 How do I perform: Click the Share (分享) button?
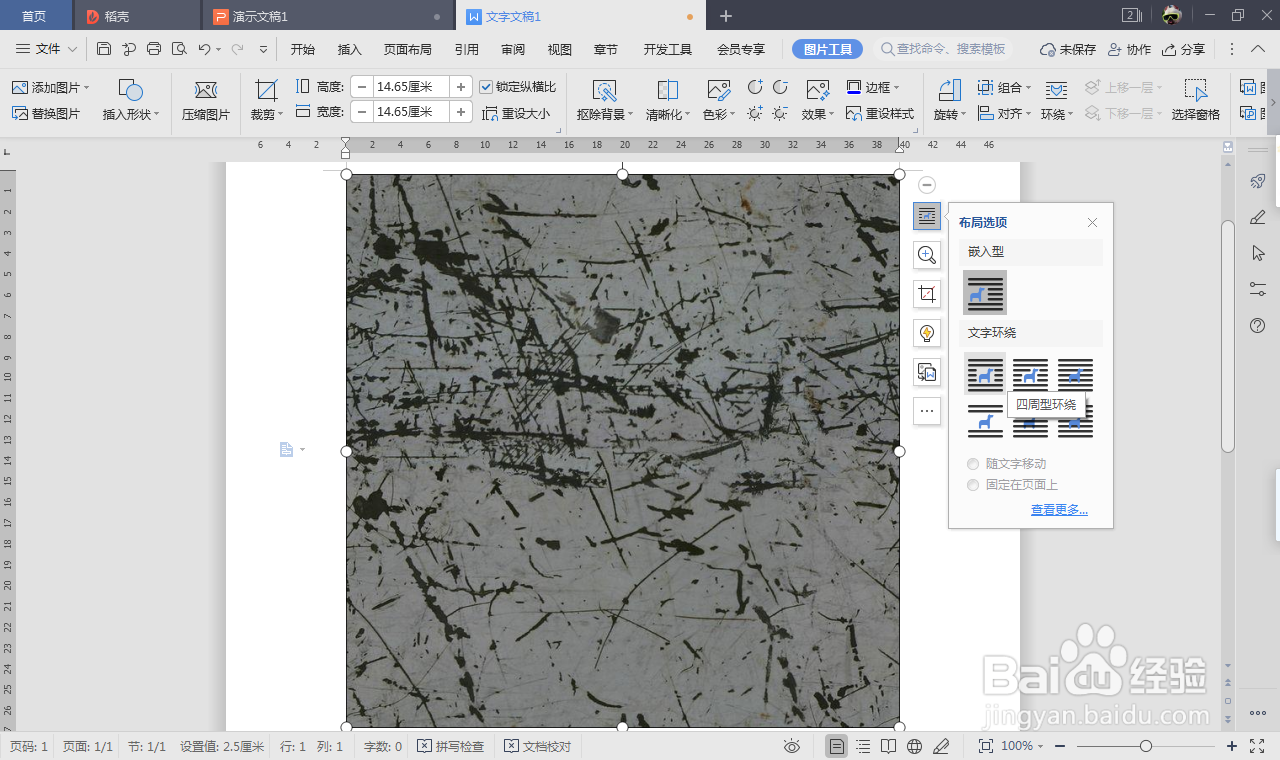tap(1183, 49)
